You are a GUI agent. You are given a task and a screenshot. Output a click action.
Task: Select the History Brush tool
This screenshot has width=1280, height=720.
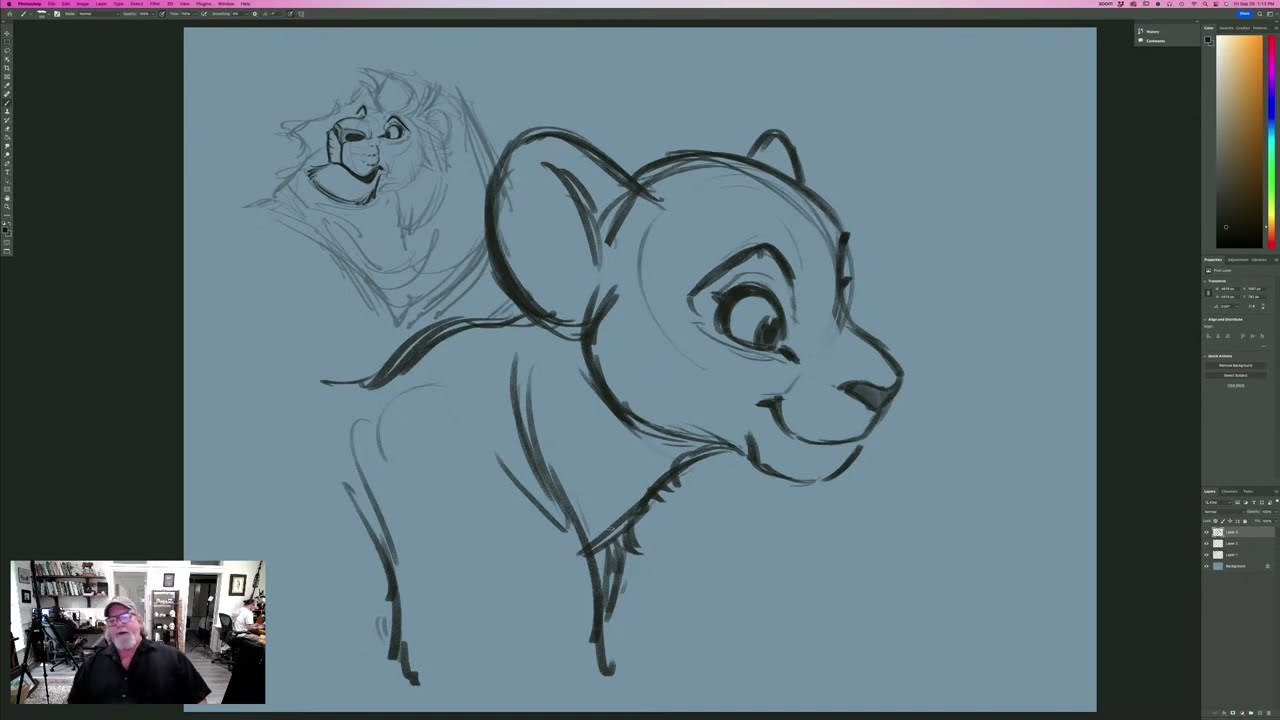pos(7,121)
